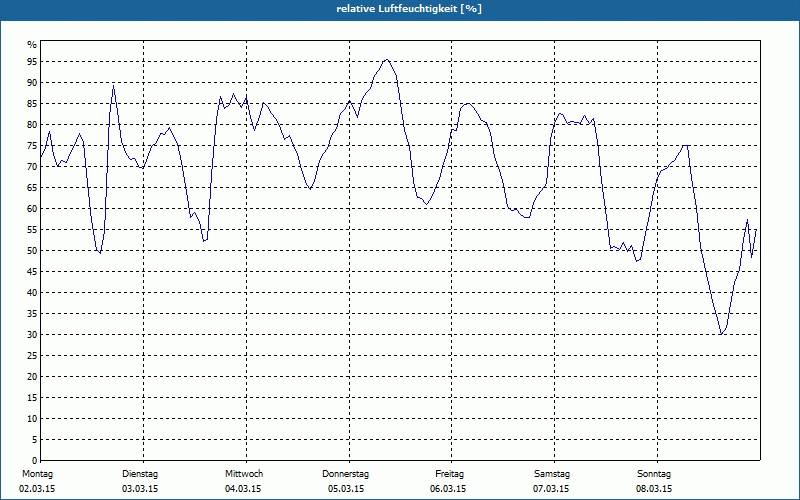Click the y-axis value 5

click(x=35, y=440)
